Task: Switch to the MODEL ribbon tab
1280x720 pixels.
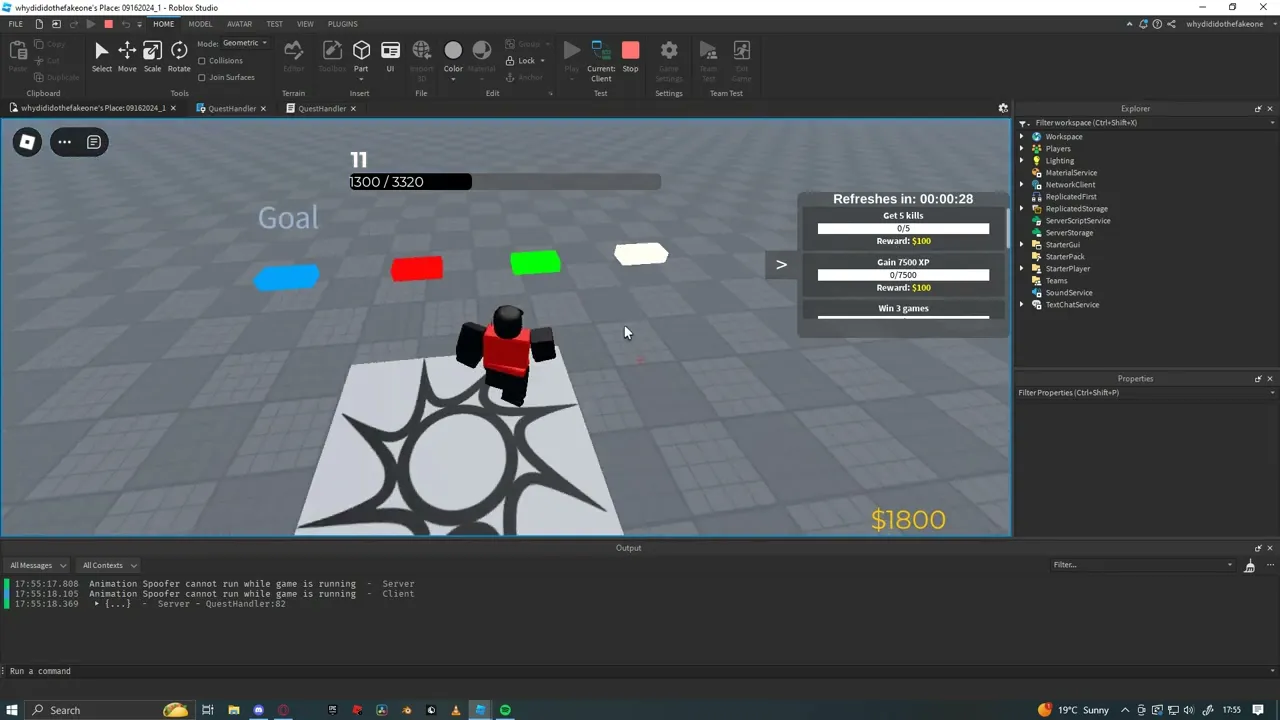Action: 200,24
